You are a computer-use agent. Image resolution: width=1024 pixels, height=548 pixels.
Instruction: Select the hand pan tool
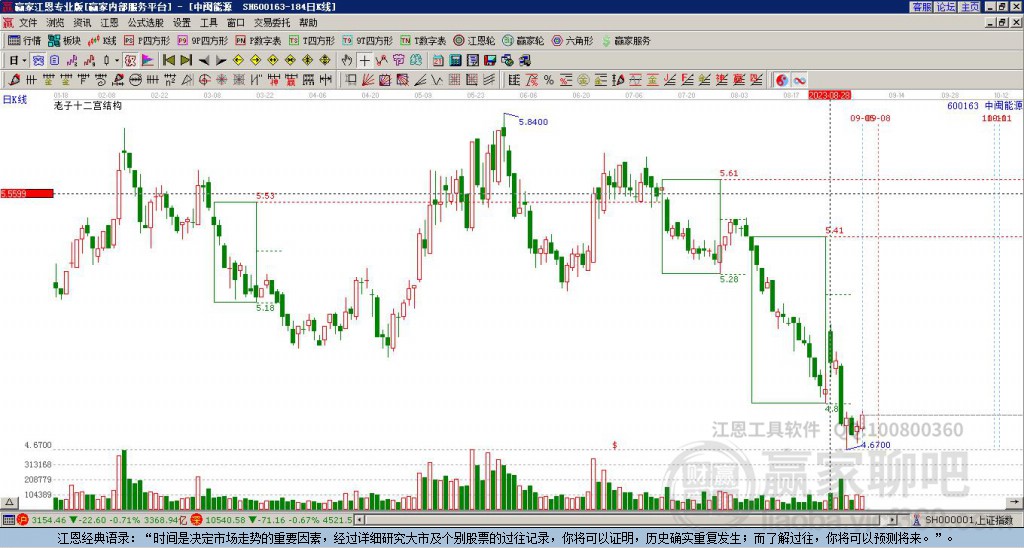[347, 61]
